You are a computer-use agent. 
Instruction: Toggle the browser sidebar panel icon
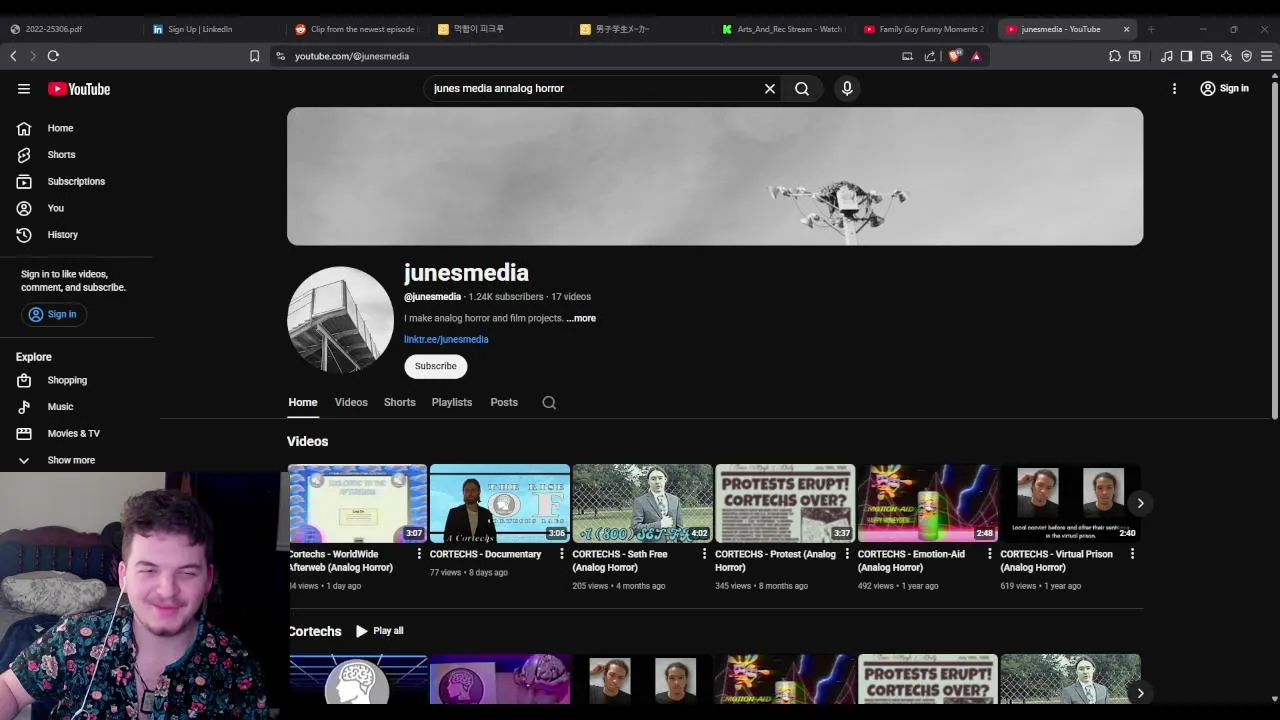(x=1186, y=56)
